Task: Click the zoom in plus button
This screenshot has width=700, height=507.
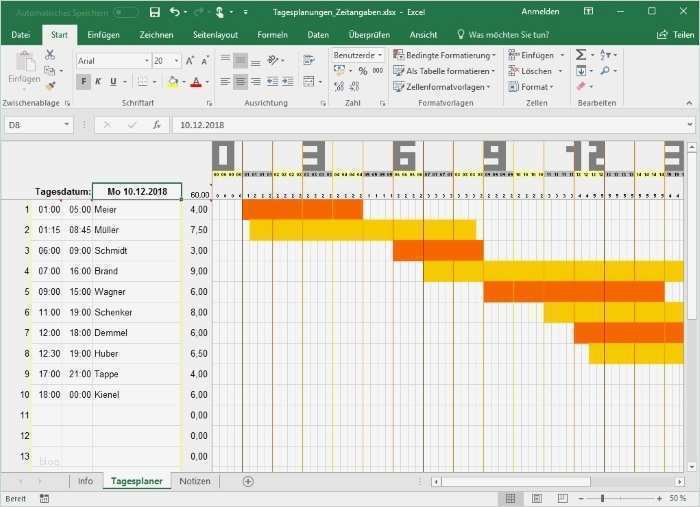Action: point(659,498)
